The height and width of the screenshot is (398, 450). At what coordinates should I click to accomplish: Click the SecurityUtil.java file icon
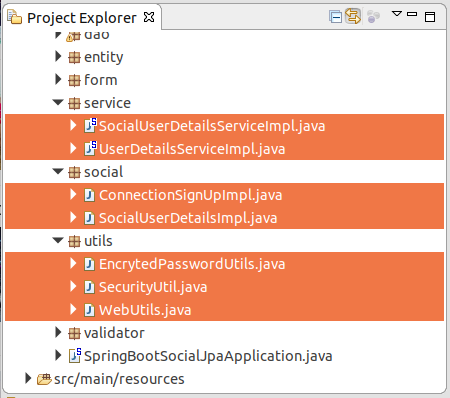pos(89,287)
